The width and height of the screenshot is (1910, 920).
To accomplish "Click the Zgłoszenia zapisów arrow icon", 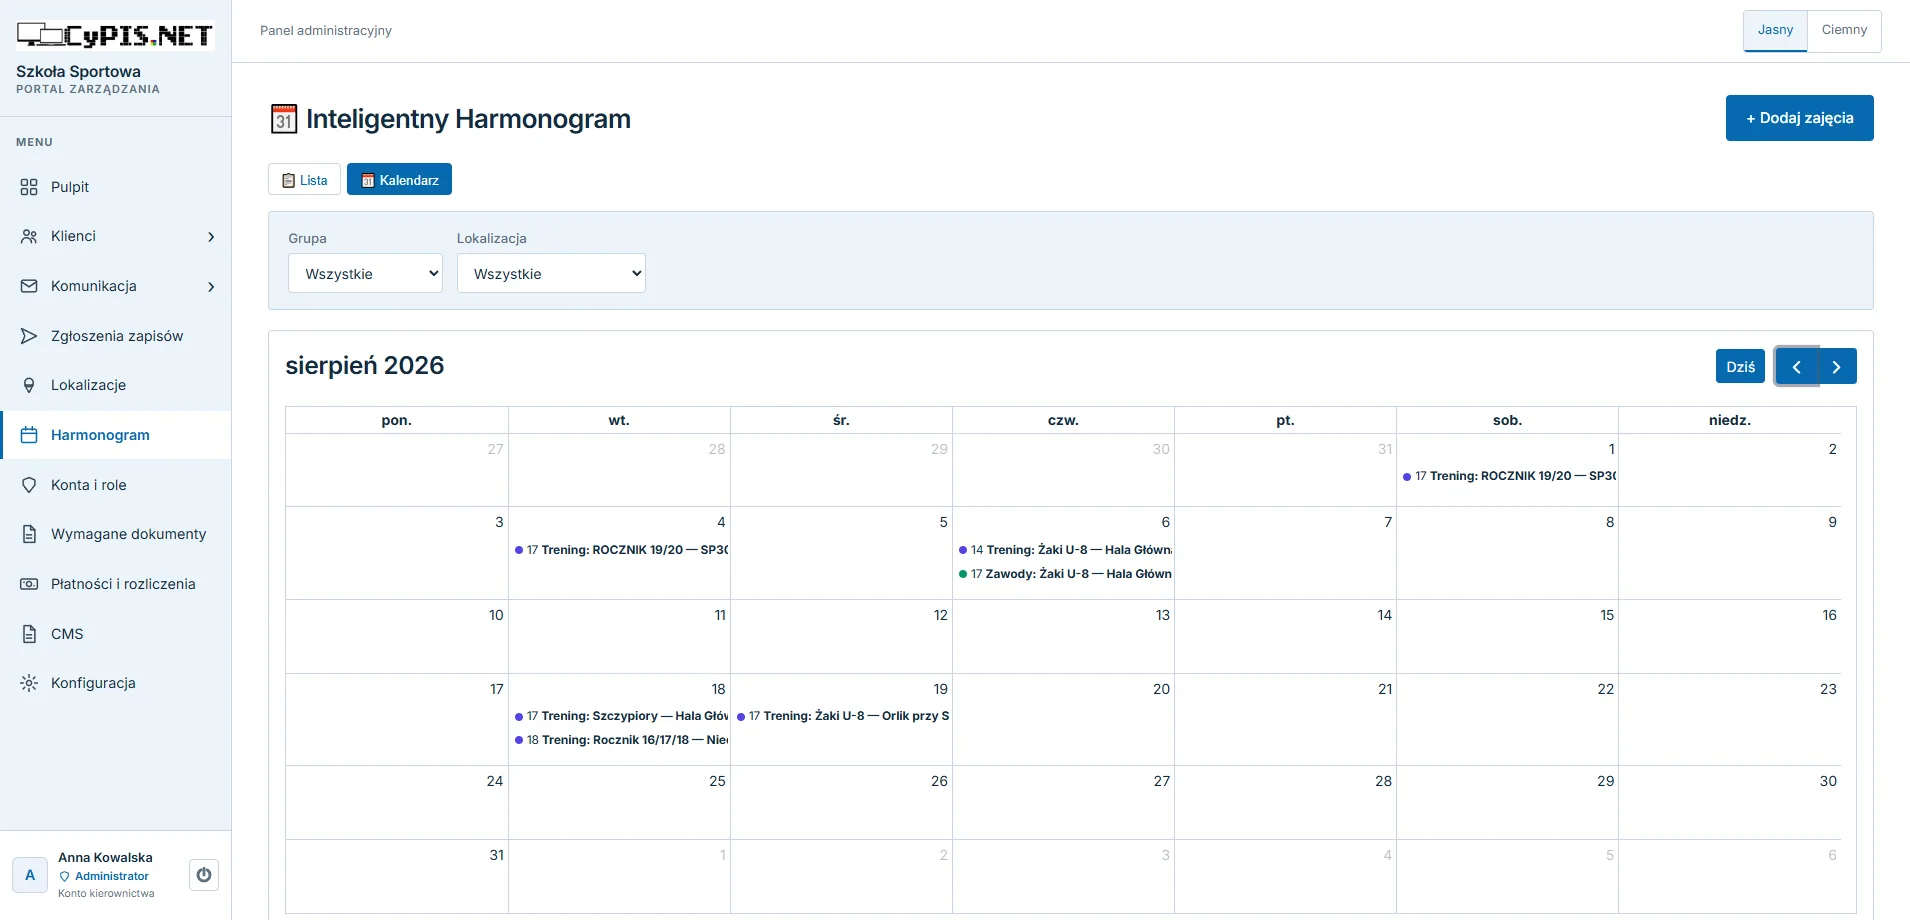I will (x=29, y=336).
